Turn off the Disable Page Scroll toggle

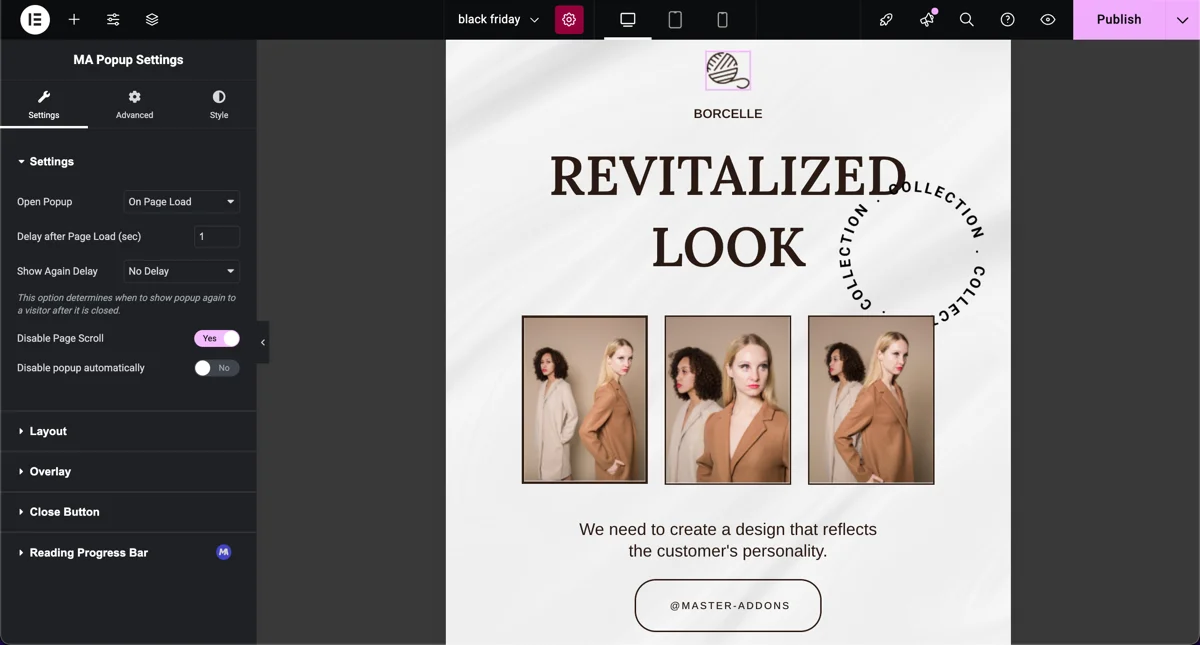coord(216,338)
